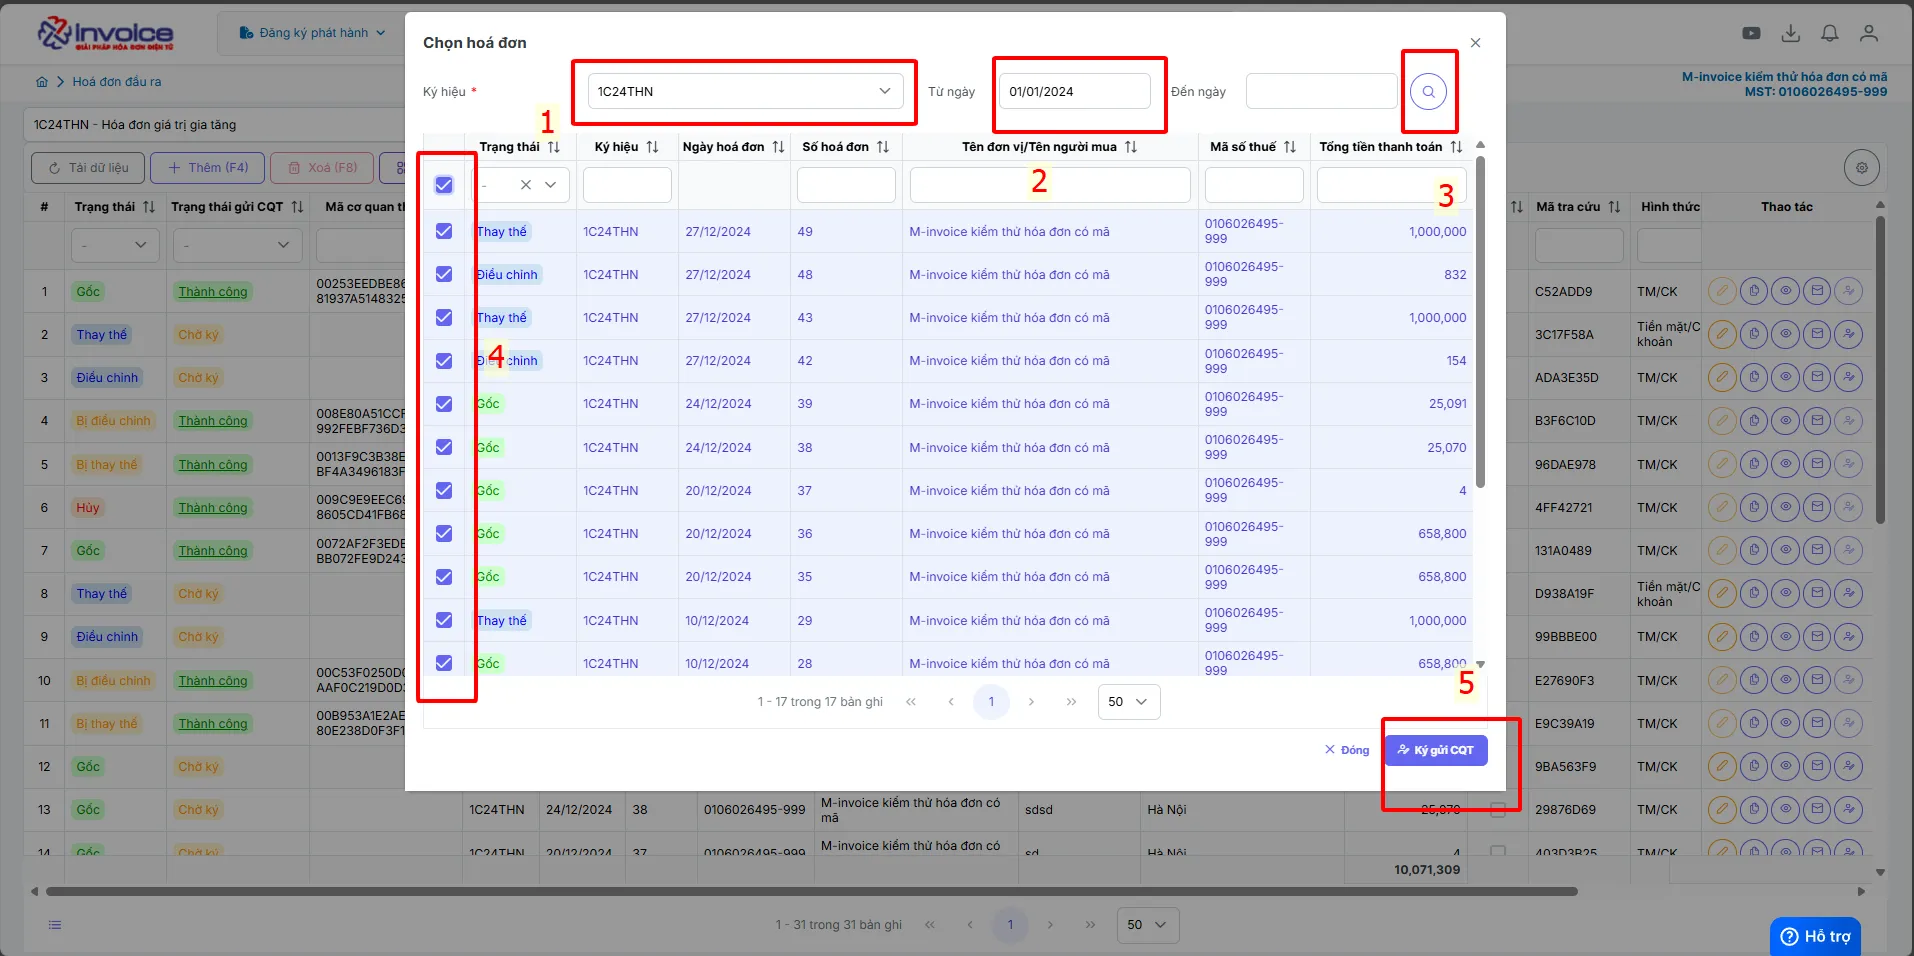Sort background table by Mã tra cứu
Screen dimensions: 1914x956
[1615, 207]
